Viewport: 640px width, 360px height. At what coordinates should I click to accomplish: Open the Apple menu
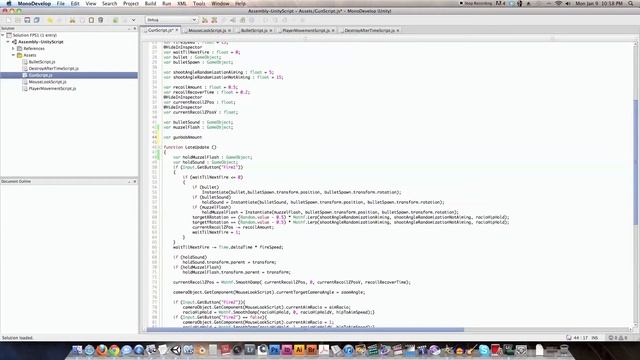coord(9,3)
